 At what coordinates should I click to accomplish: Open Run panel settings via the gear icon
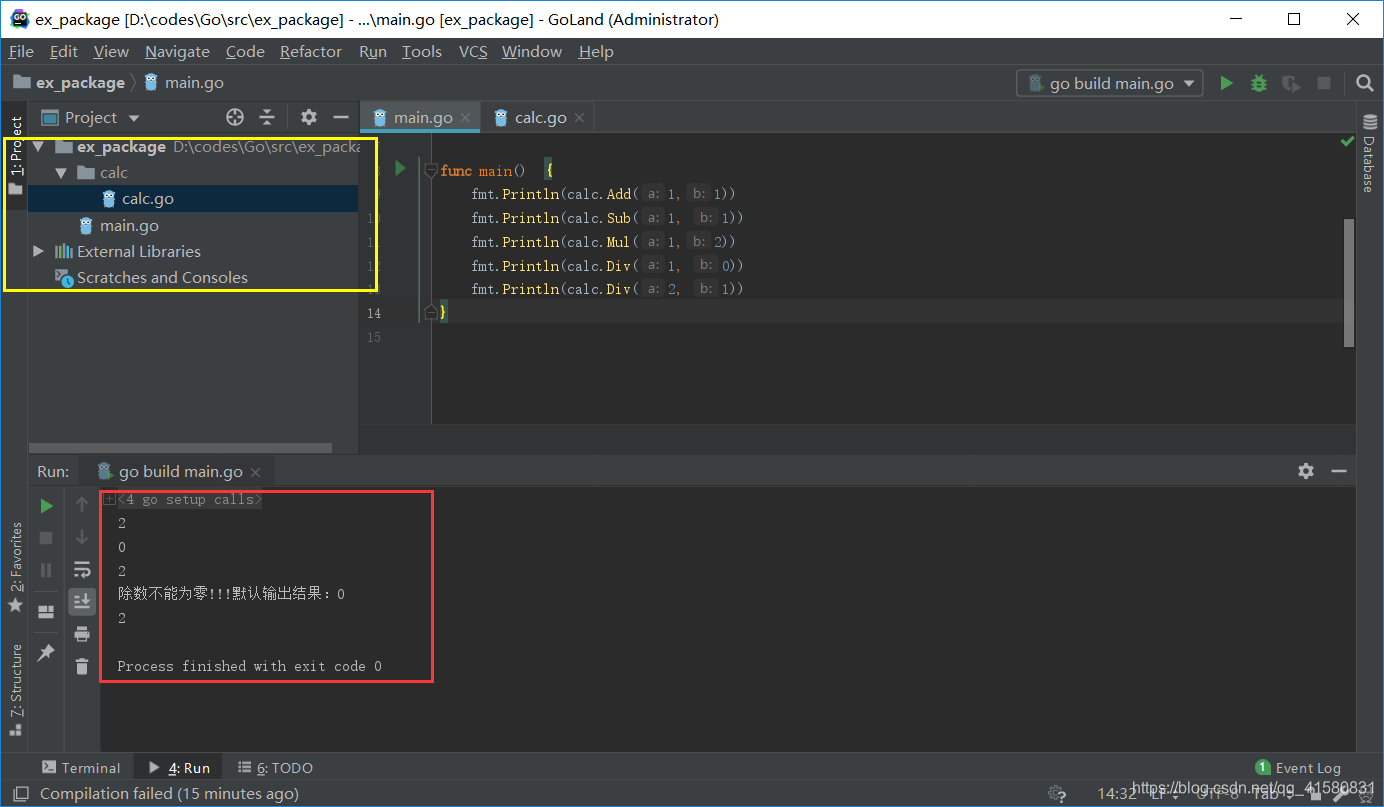1305,471
